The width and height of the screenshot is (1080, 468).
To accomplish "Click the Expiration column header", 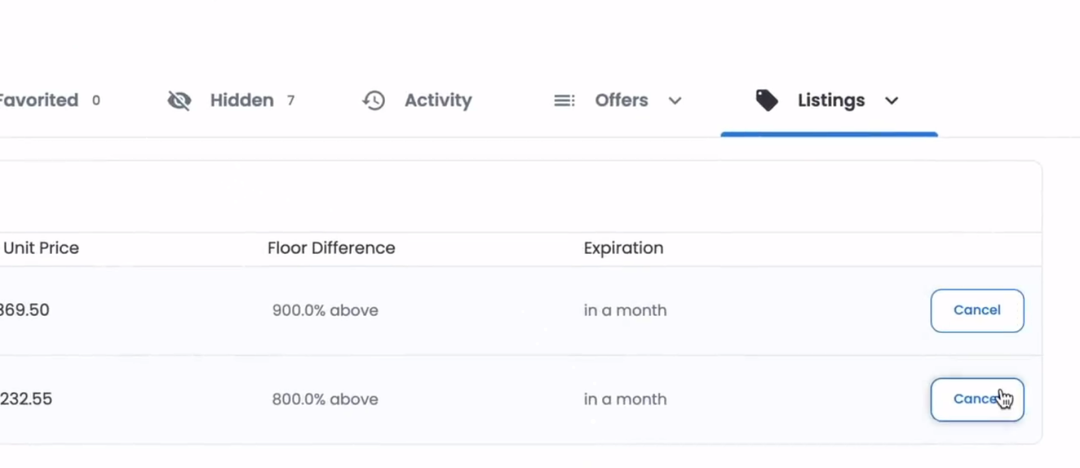I will (623, 248).
